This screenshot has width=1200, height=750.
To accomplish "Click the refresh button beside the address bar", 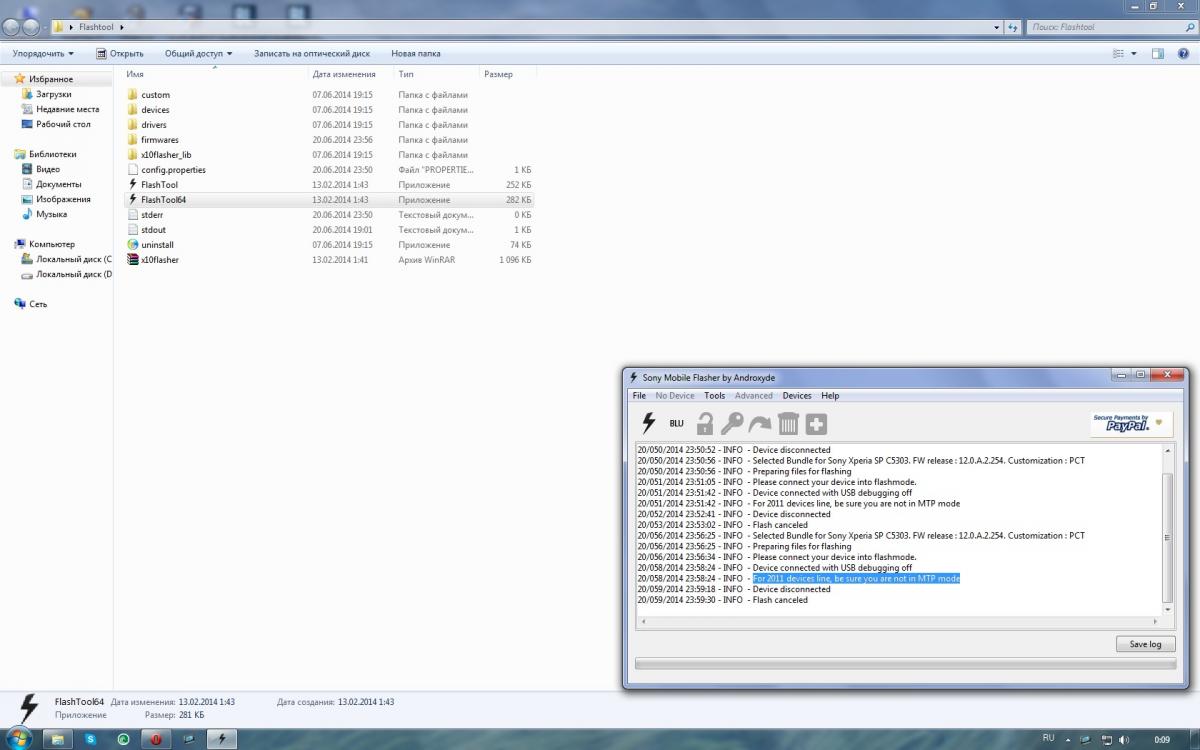I will tap(1014, 27).
